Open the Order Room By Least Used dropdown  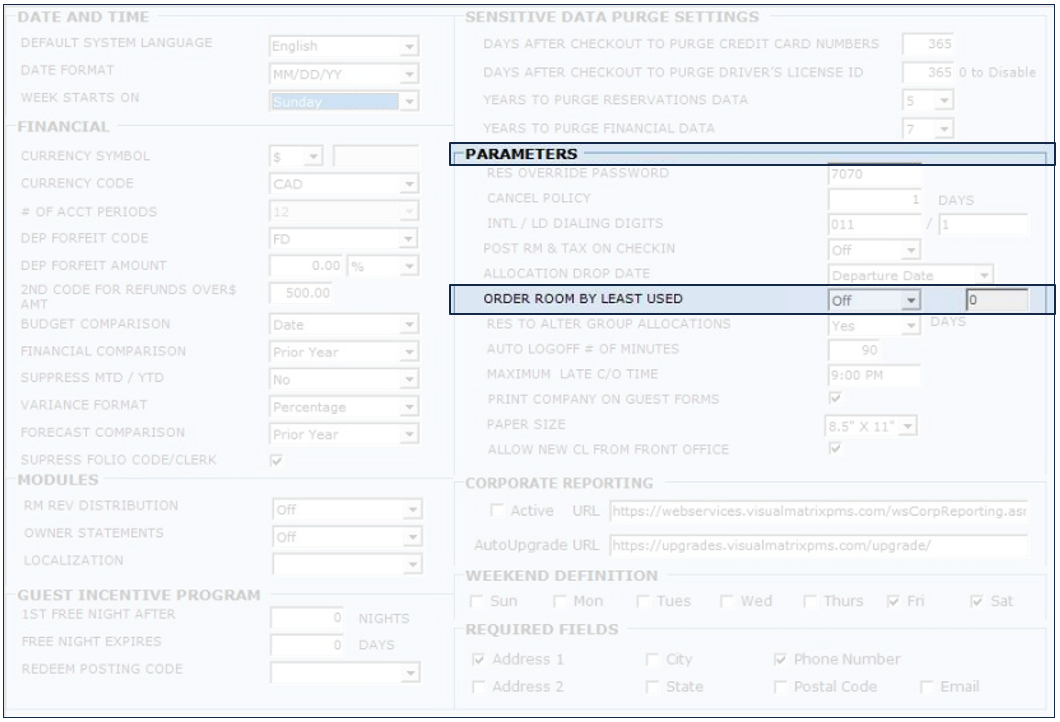click(909, 300)
